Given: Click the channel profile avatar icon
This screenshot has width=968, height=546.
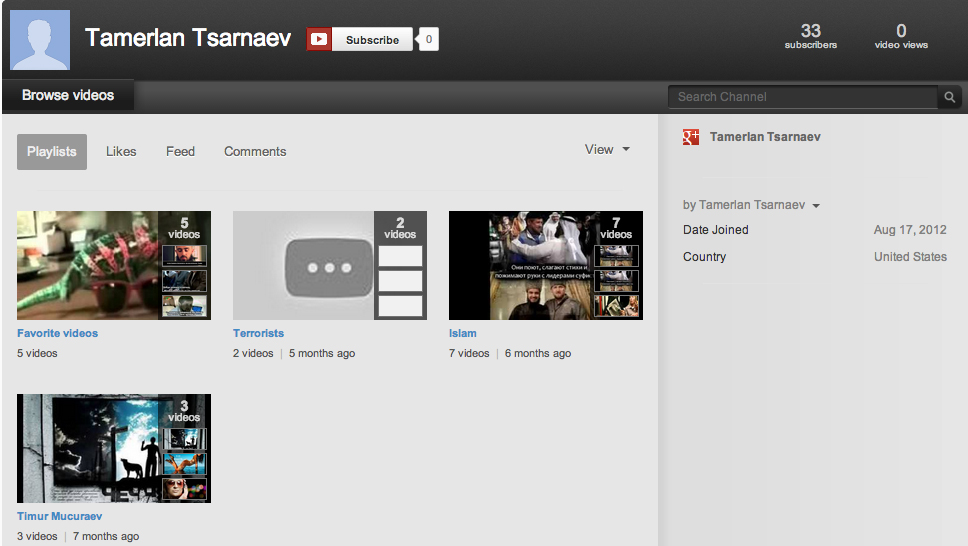Looking at the screenshot, I should [40, 40].
